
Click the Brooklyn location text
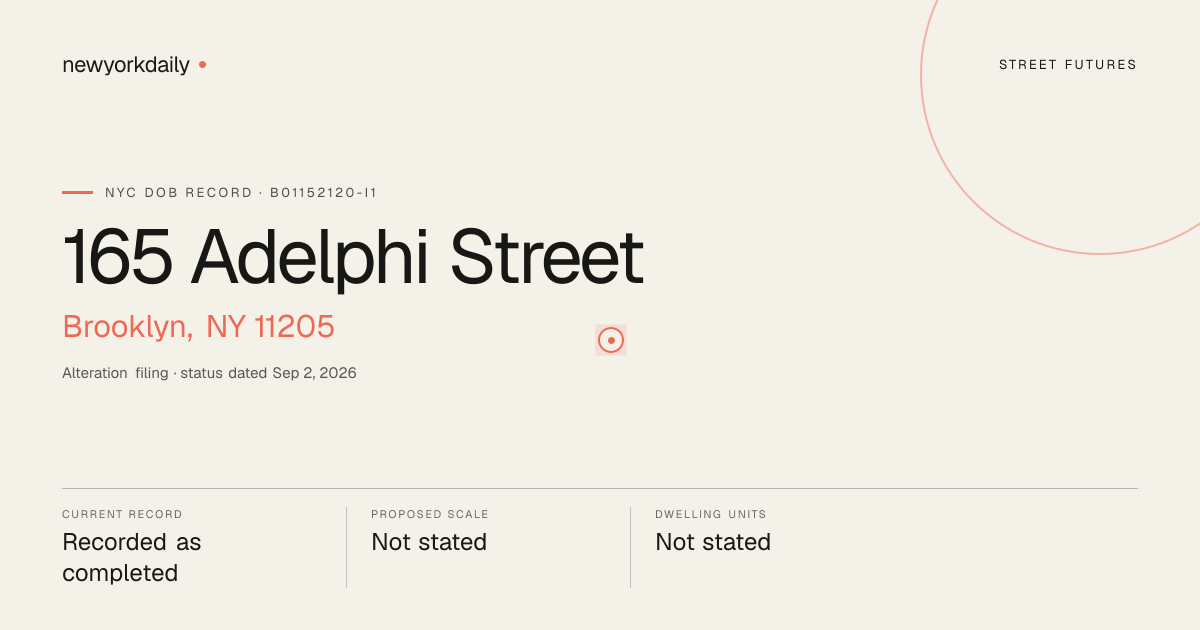coord(127,327)
